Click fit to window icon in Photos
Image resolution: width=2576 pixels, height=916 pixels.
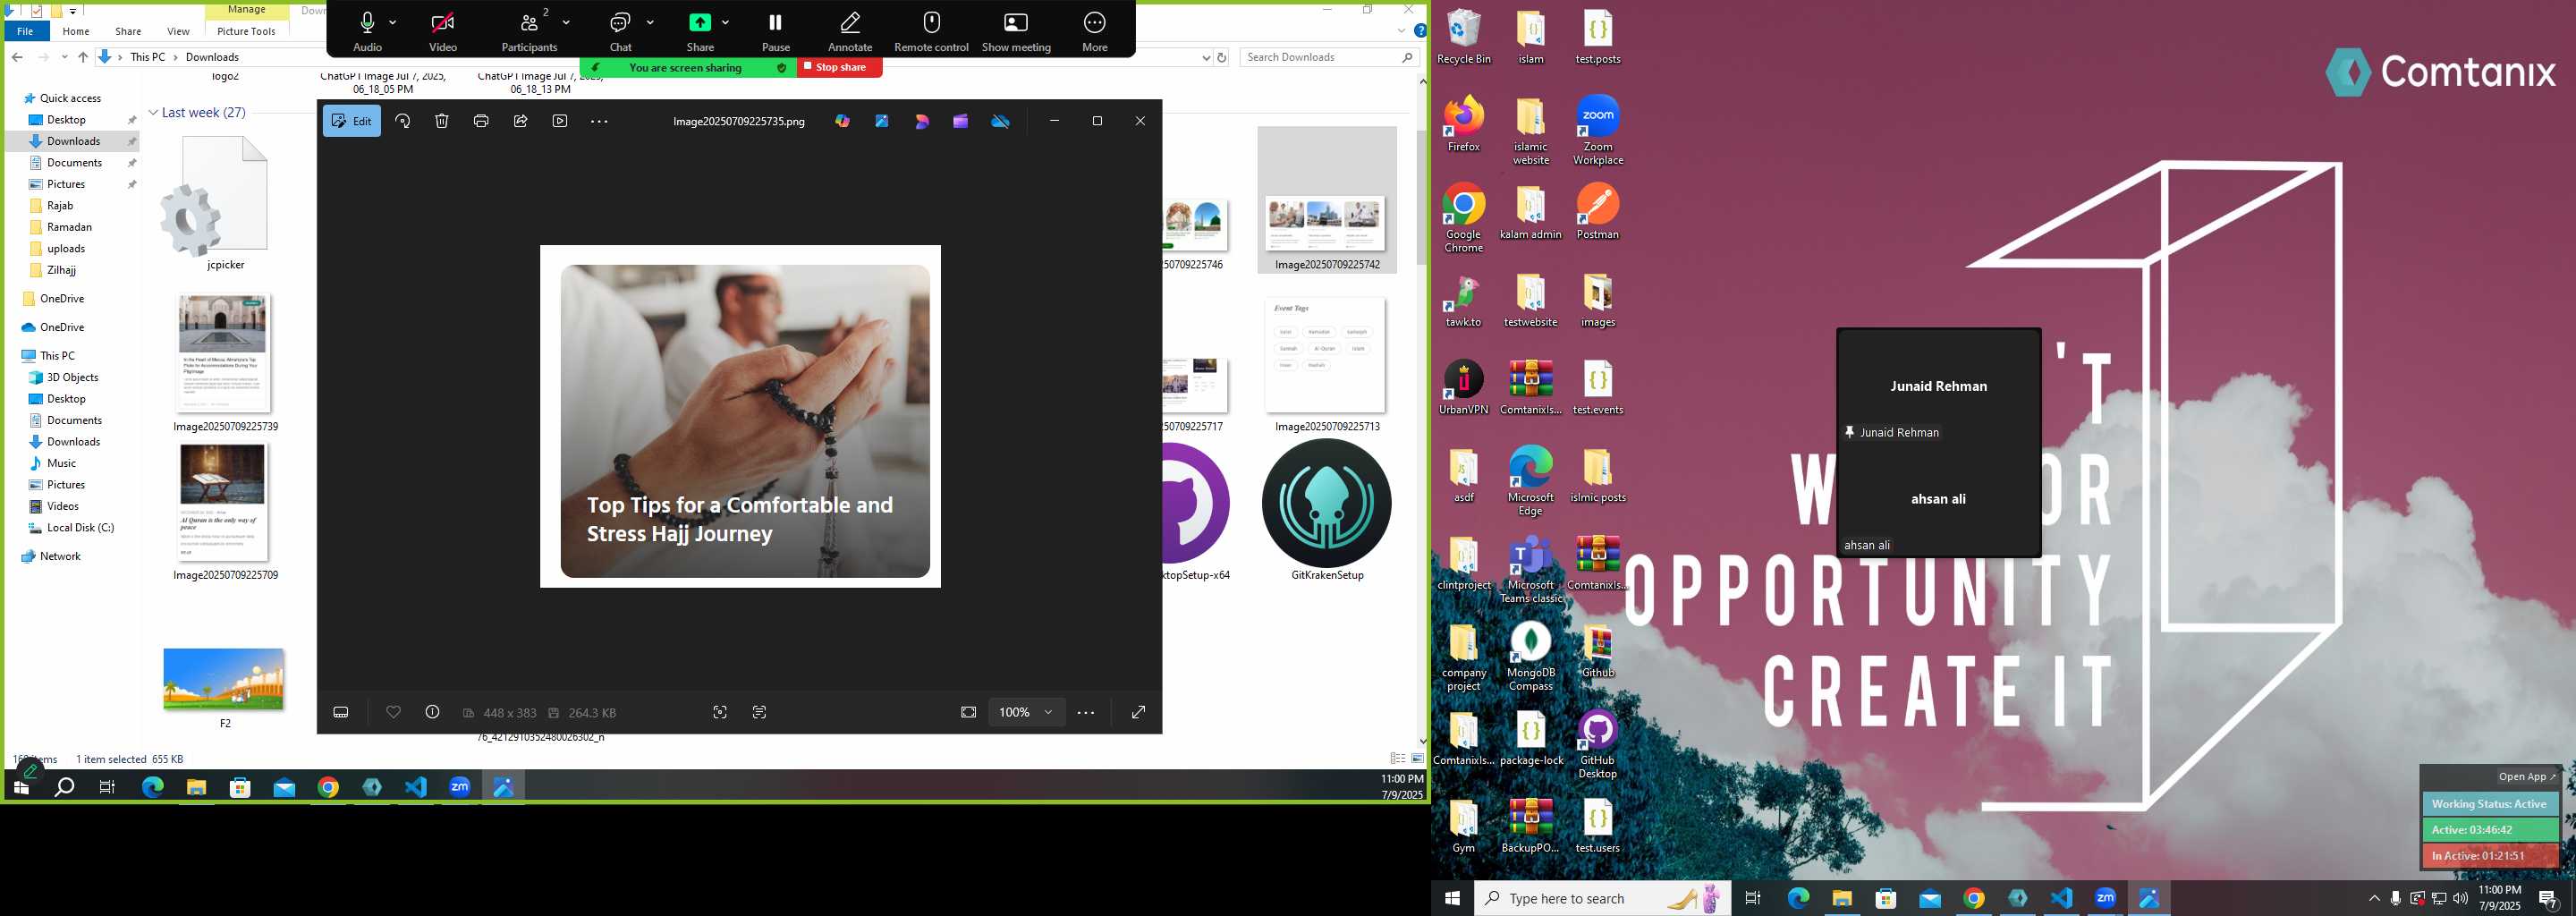pos(968,712)
